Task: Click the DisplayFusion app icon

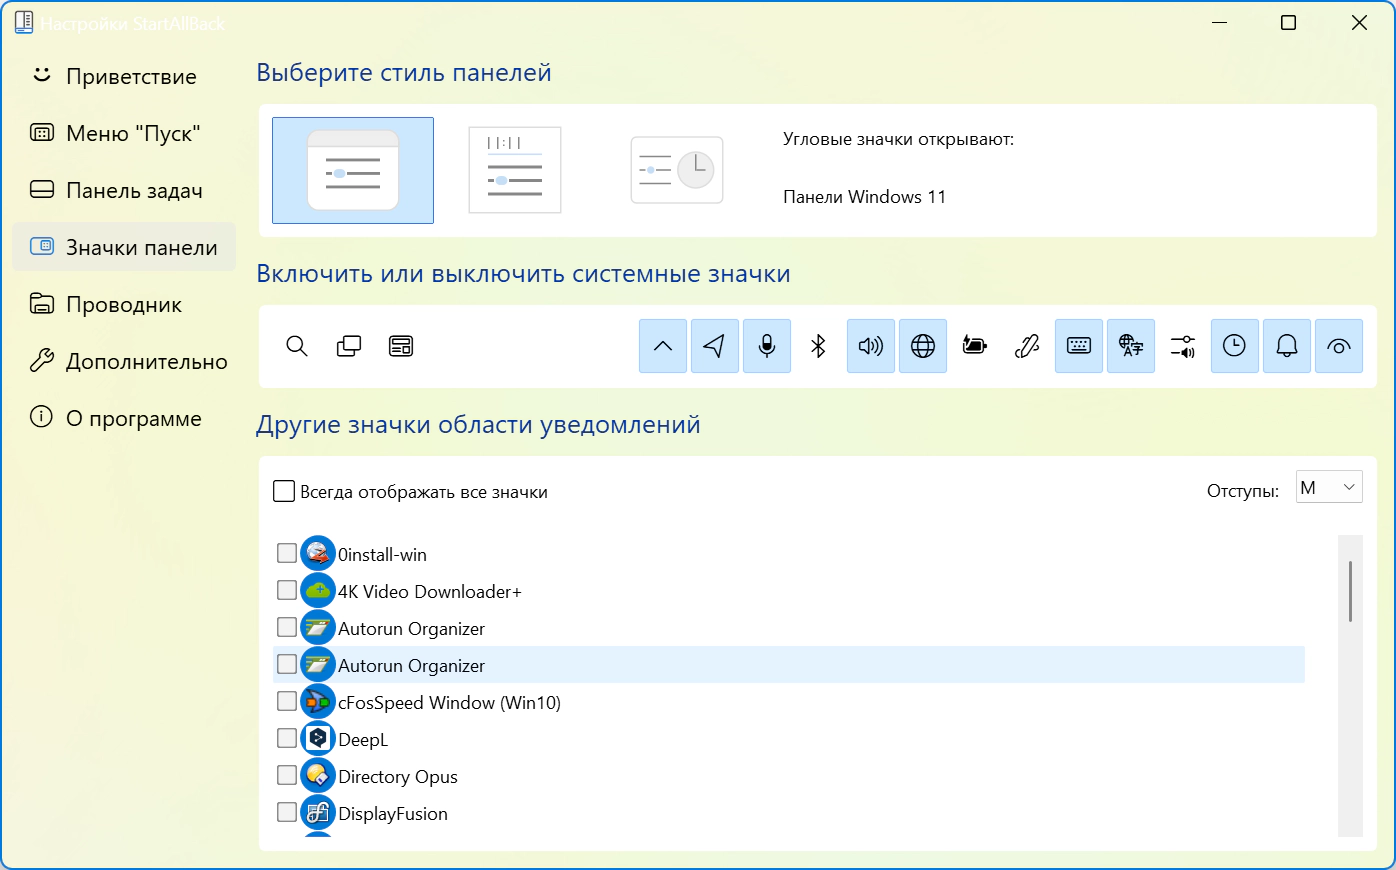Action: click(318, 812)
